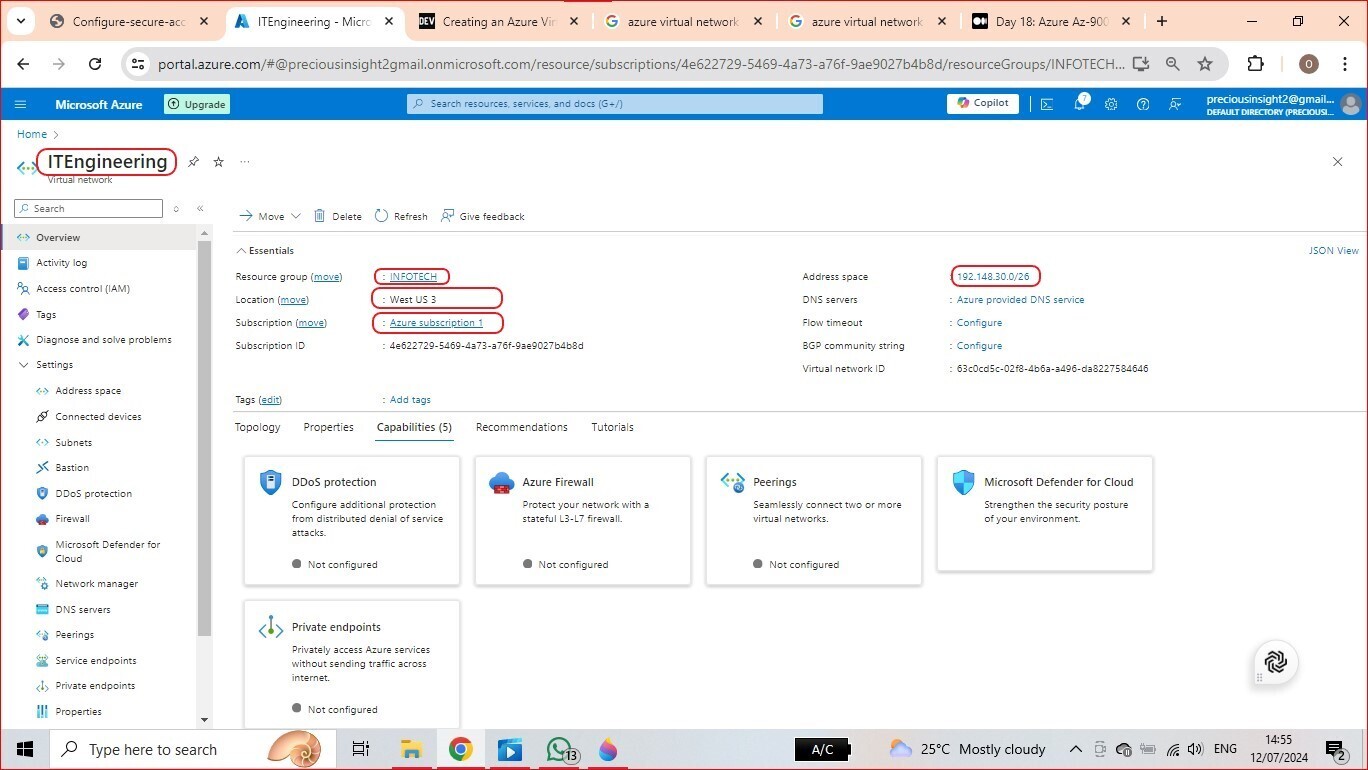Open Bastion in the sidebar
Image resolution: width=1368 pixels, height=770 pixels.
[x=72, y=468]
